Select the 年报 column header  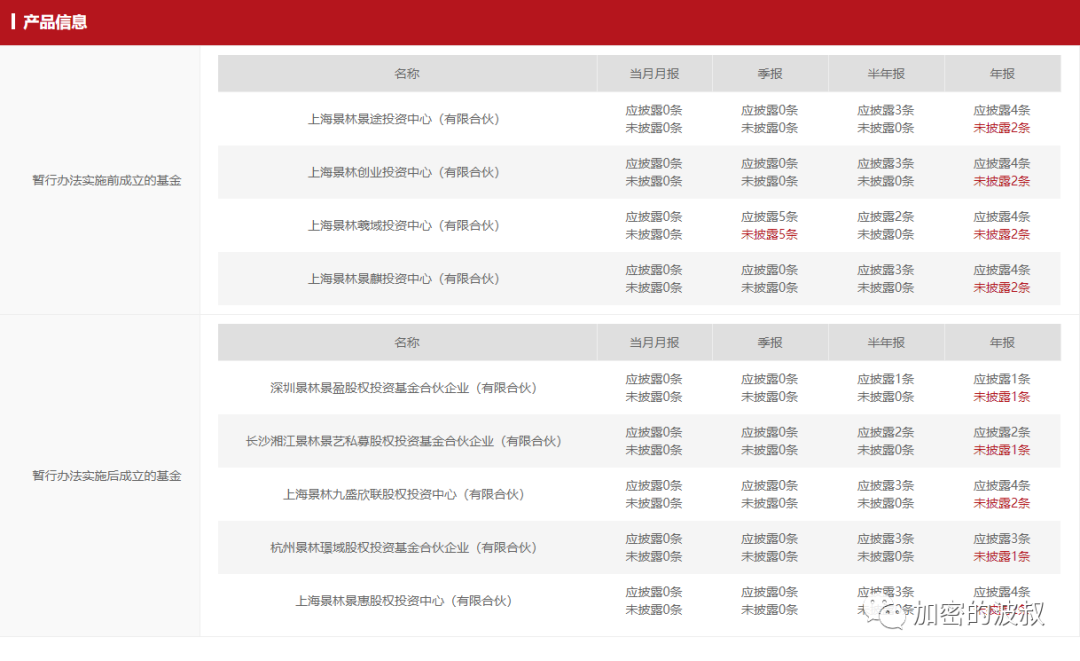tap(1001, 73)
